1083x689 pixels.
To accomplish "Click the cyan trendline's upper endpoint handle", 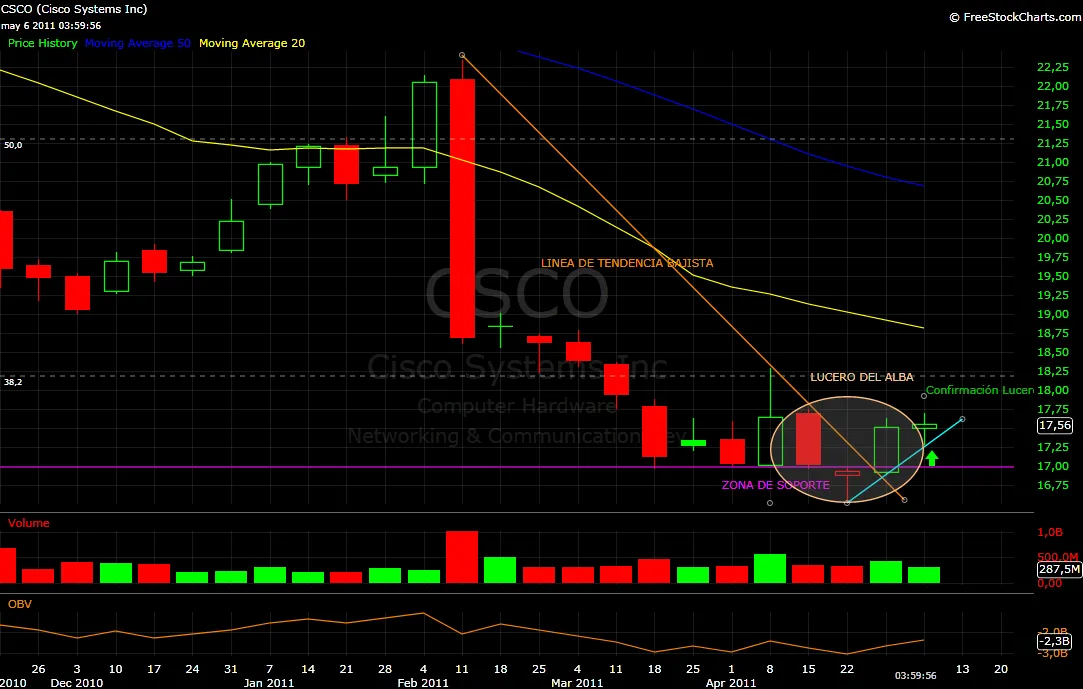I will (962, 419).
